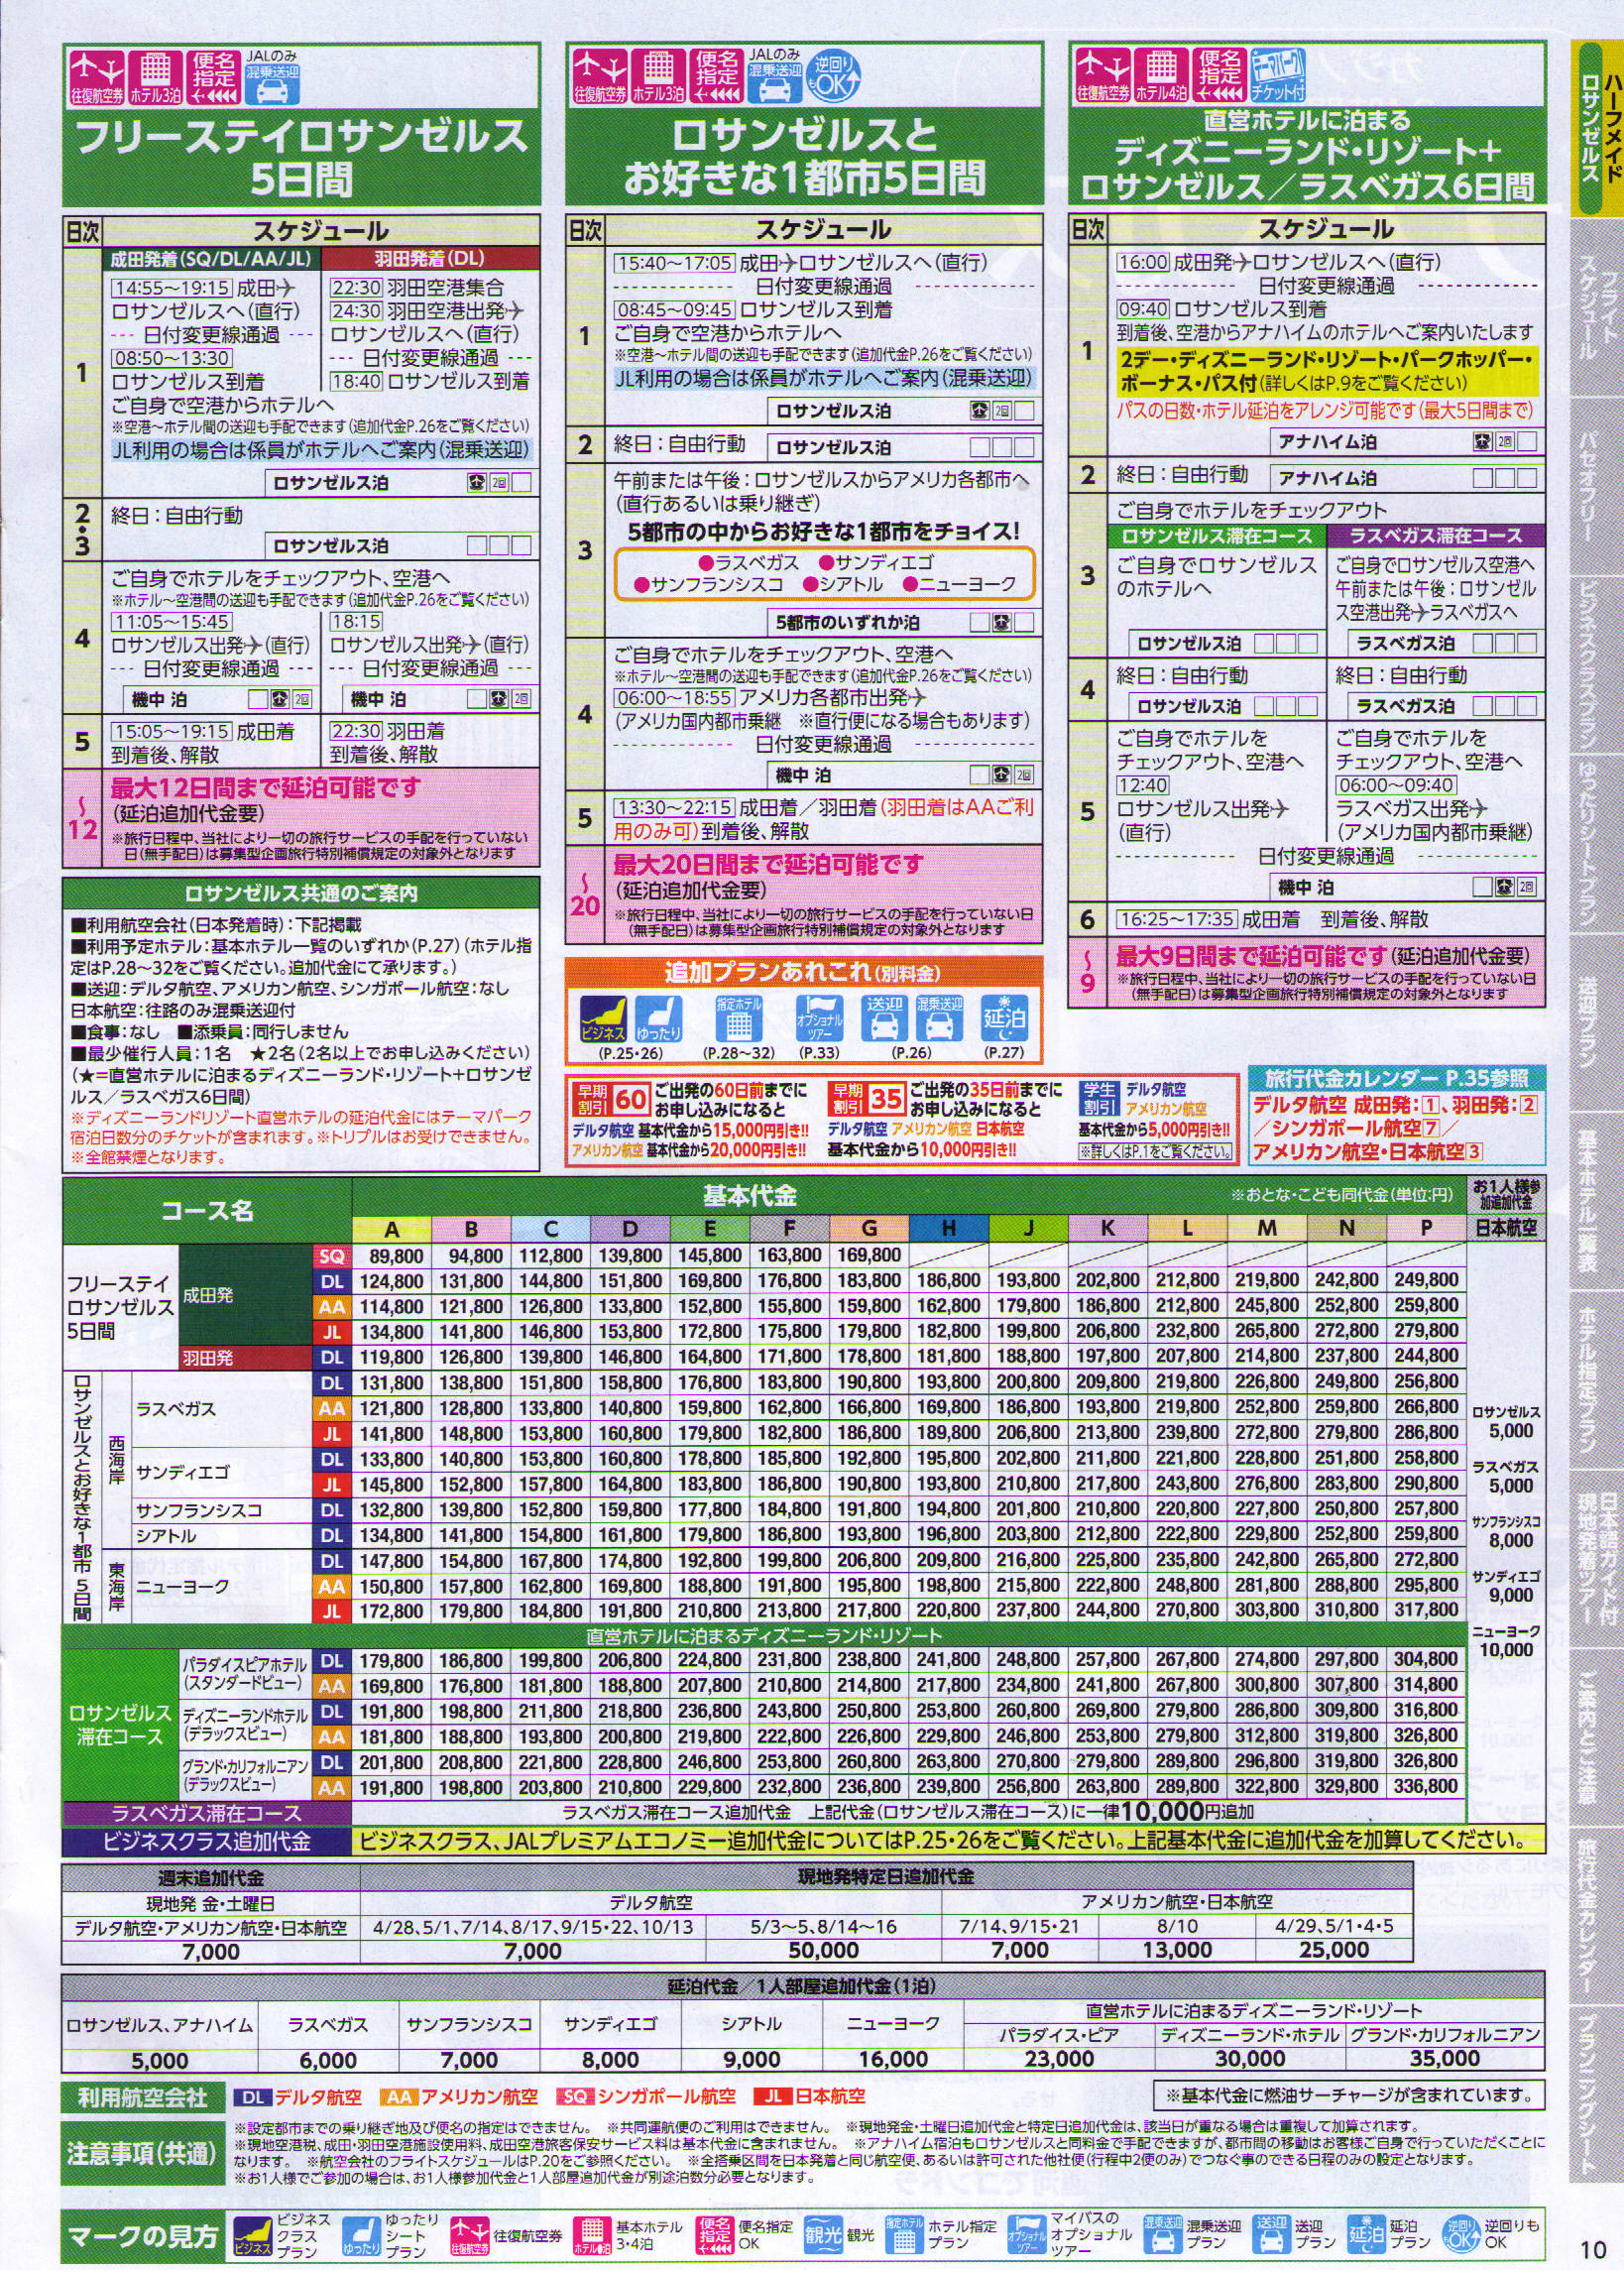Image resolution: width=1624 pixels, height=2272 pixels.
Task: Click 指定ホテル icon in 追加プランあれこれ
Action: 738,1019
